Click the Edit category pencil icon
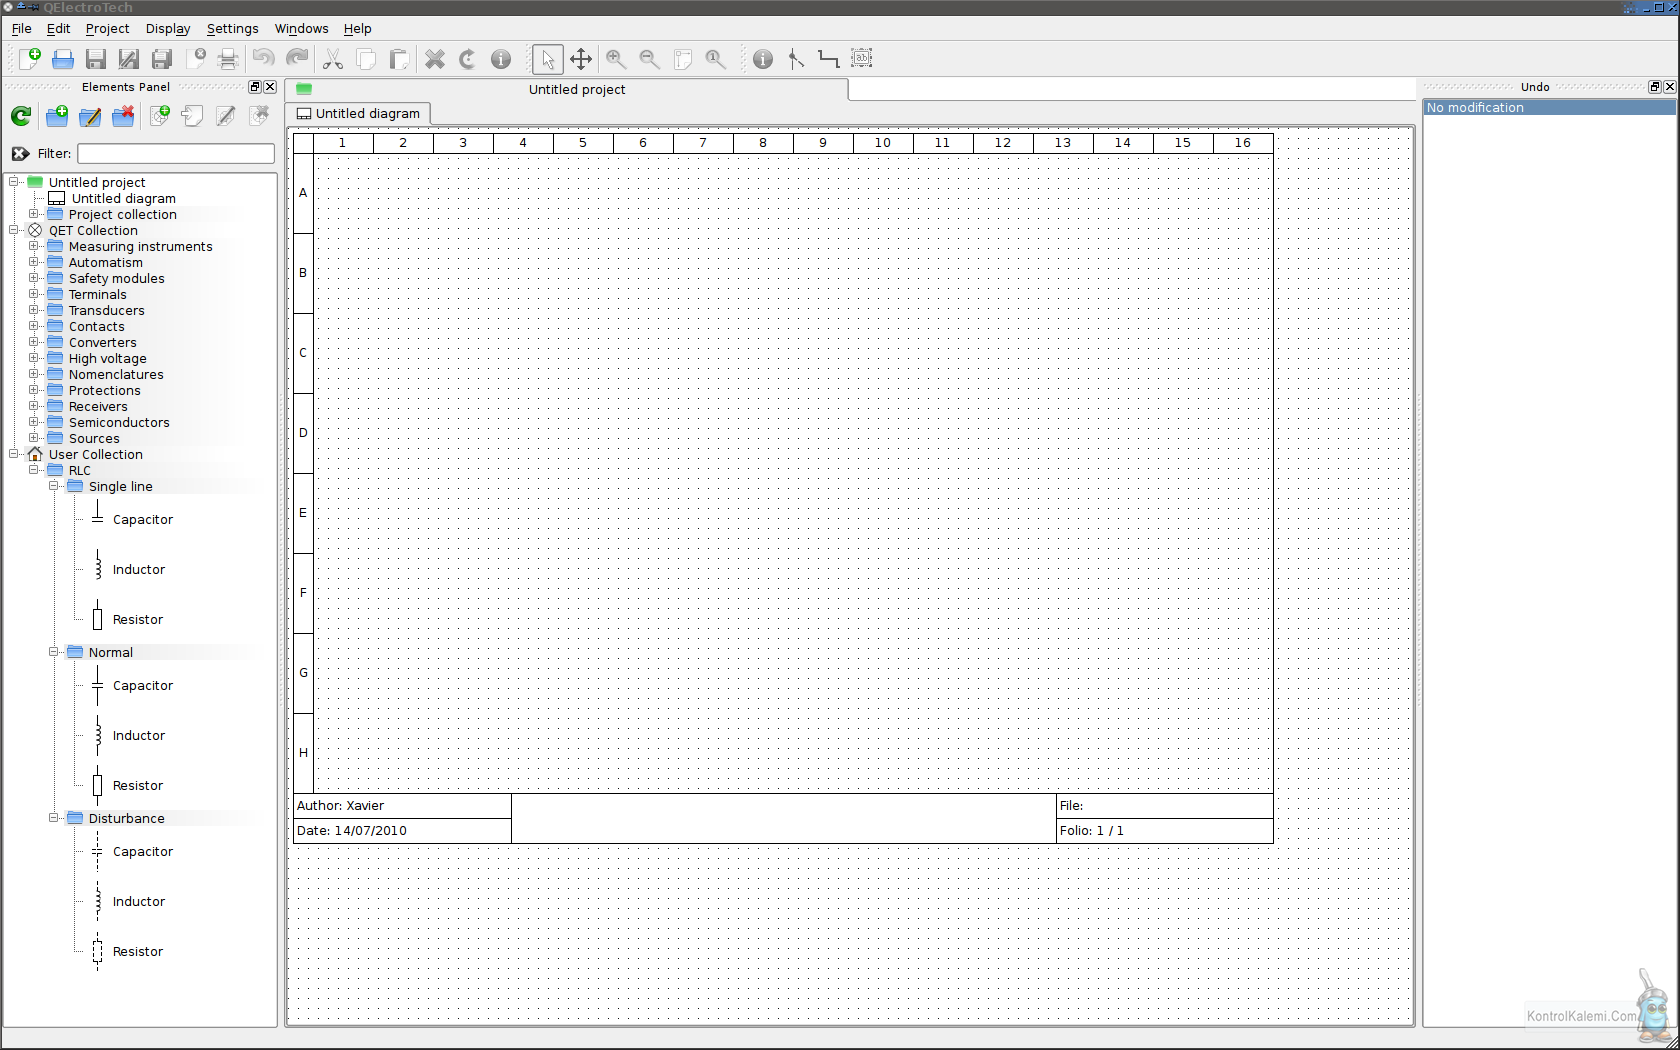1680x1050 pixels. click(90, 117)
